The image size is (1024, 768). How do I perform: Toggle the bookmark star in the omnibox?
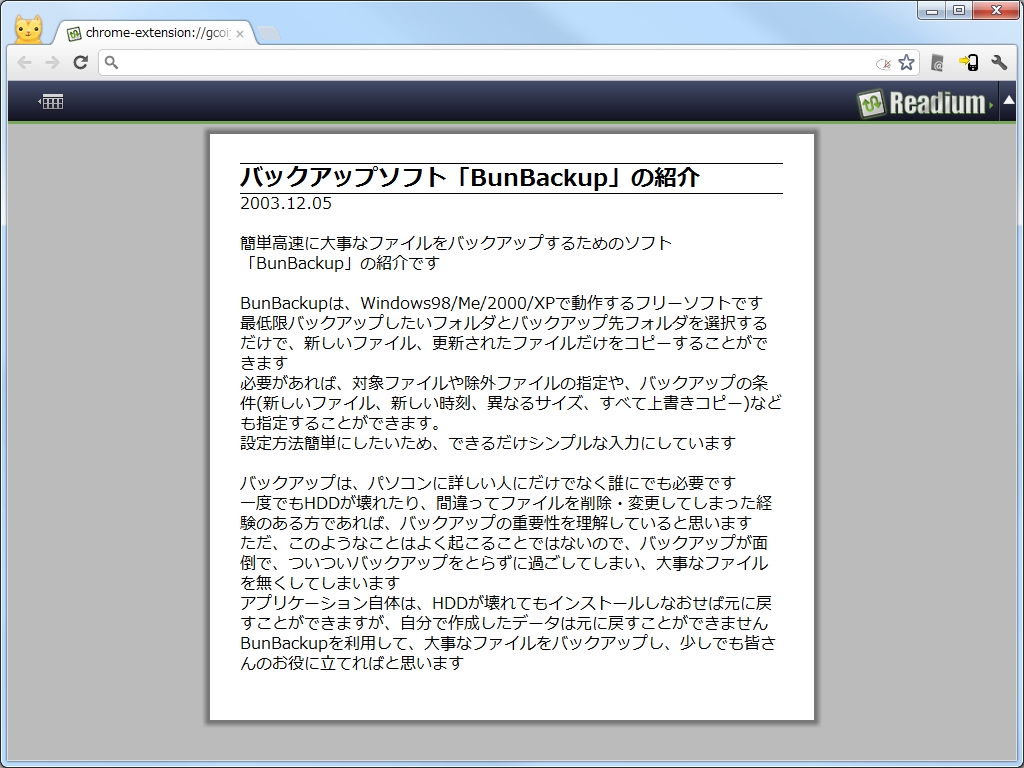coord(907,62)
